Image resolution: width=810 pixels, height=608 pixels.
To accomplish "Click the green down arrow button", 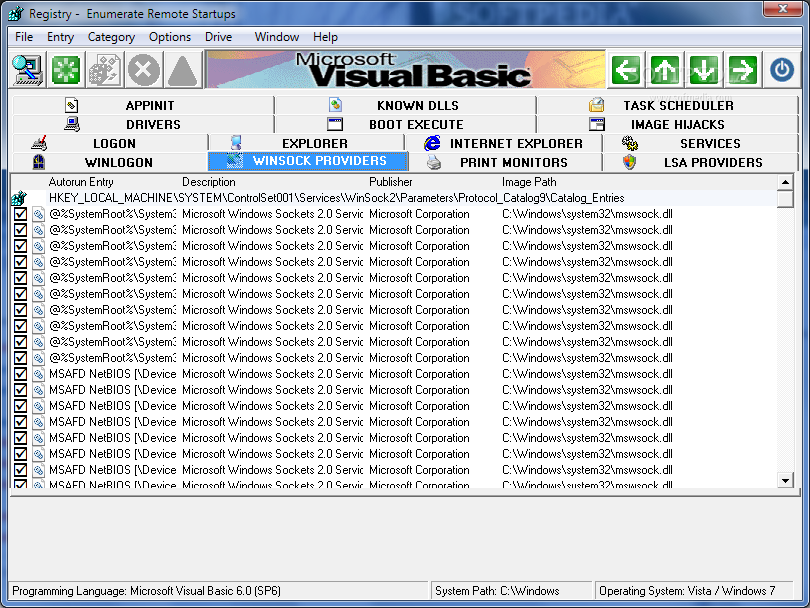I will (704, 70).
